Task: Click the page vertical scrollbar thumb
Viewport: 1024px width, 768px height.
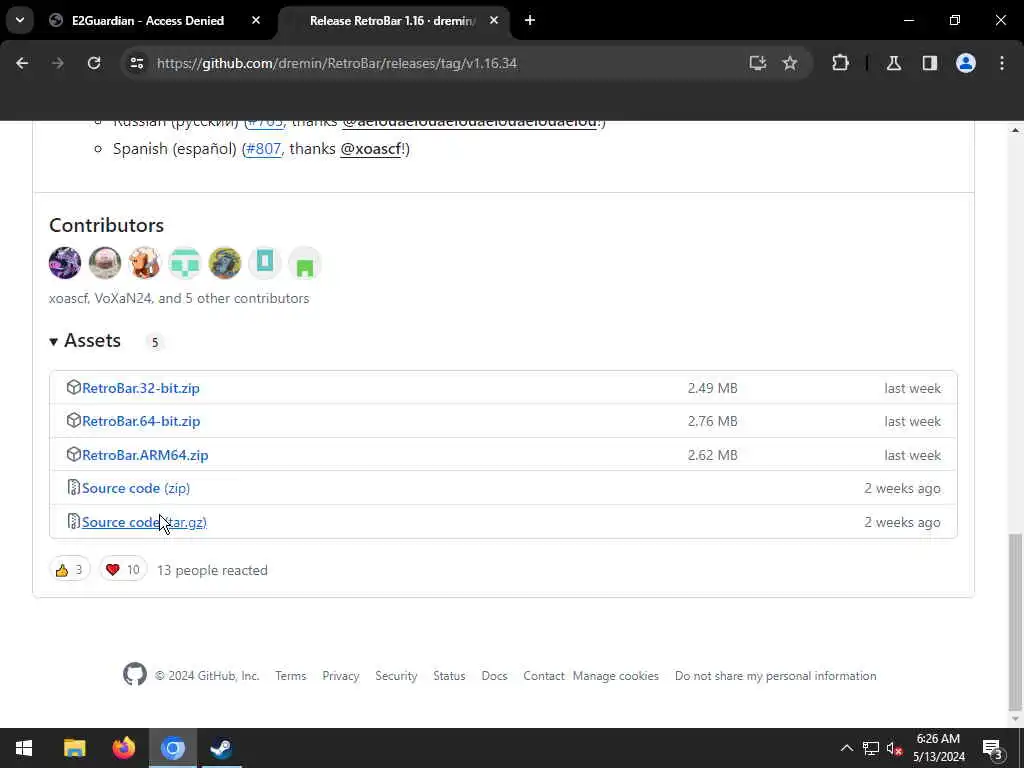Action: [1015, 622]
